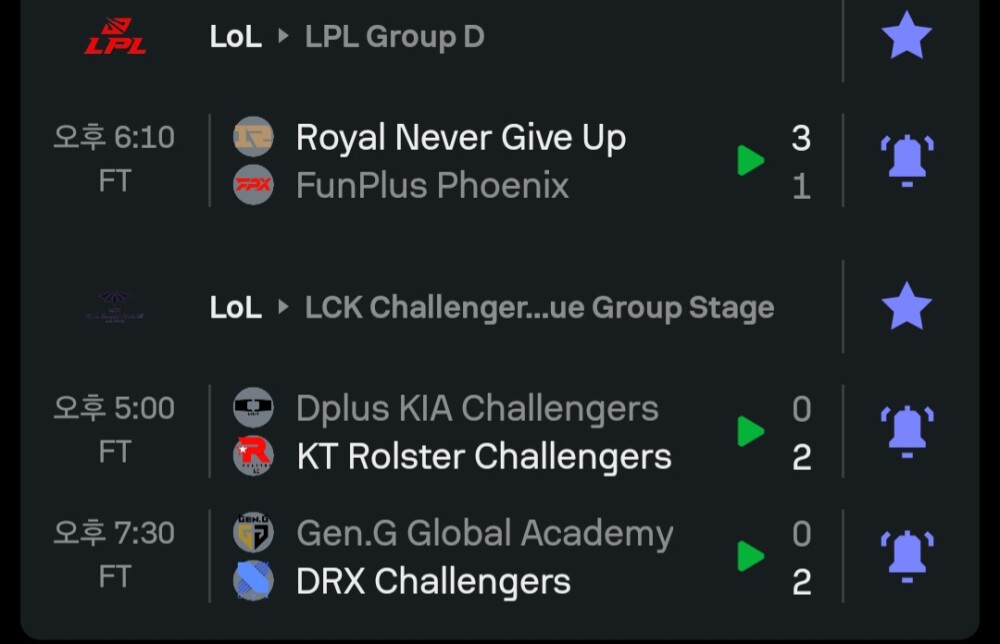Open LCK Challengers League Group Stage link
This screenshot has height=644, width=1000.
coord(539,307)
